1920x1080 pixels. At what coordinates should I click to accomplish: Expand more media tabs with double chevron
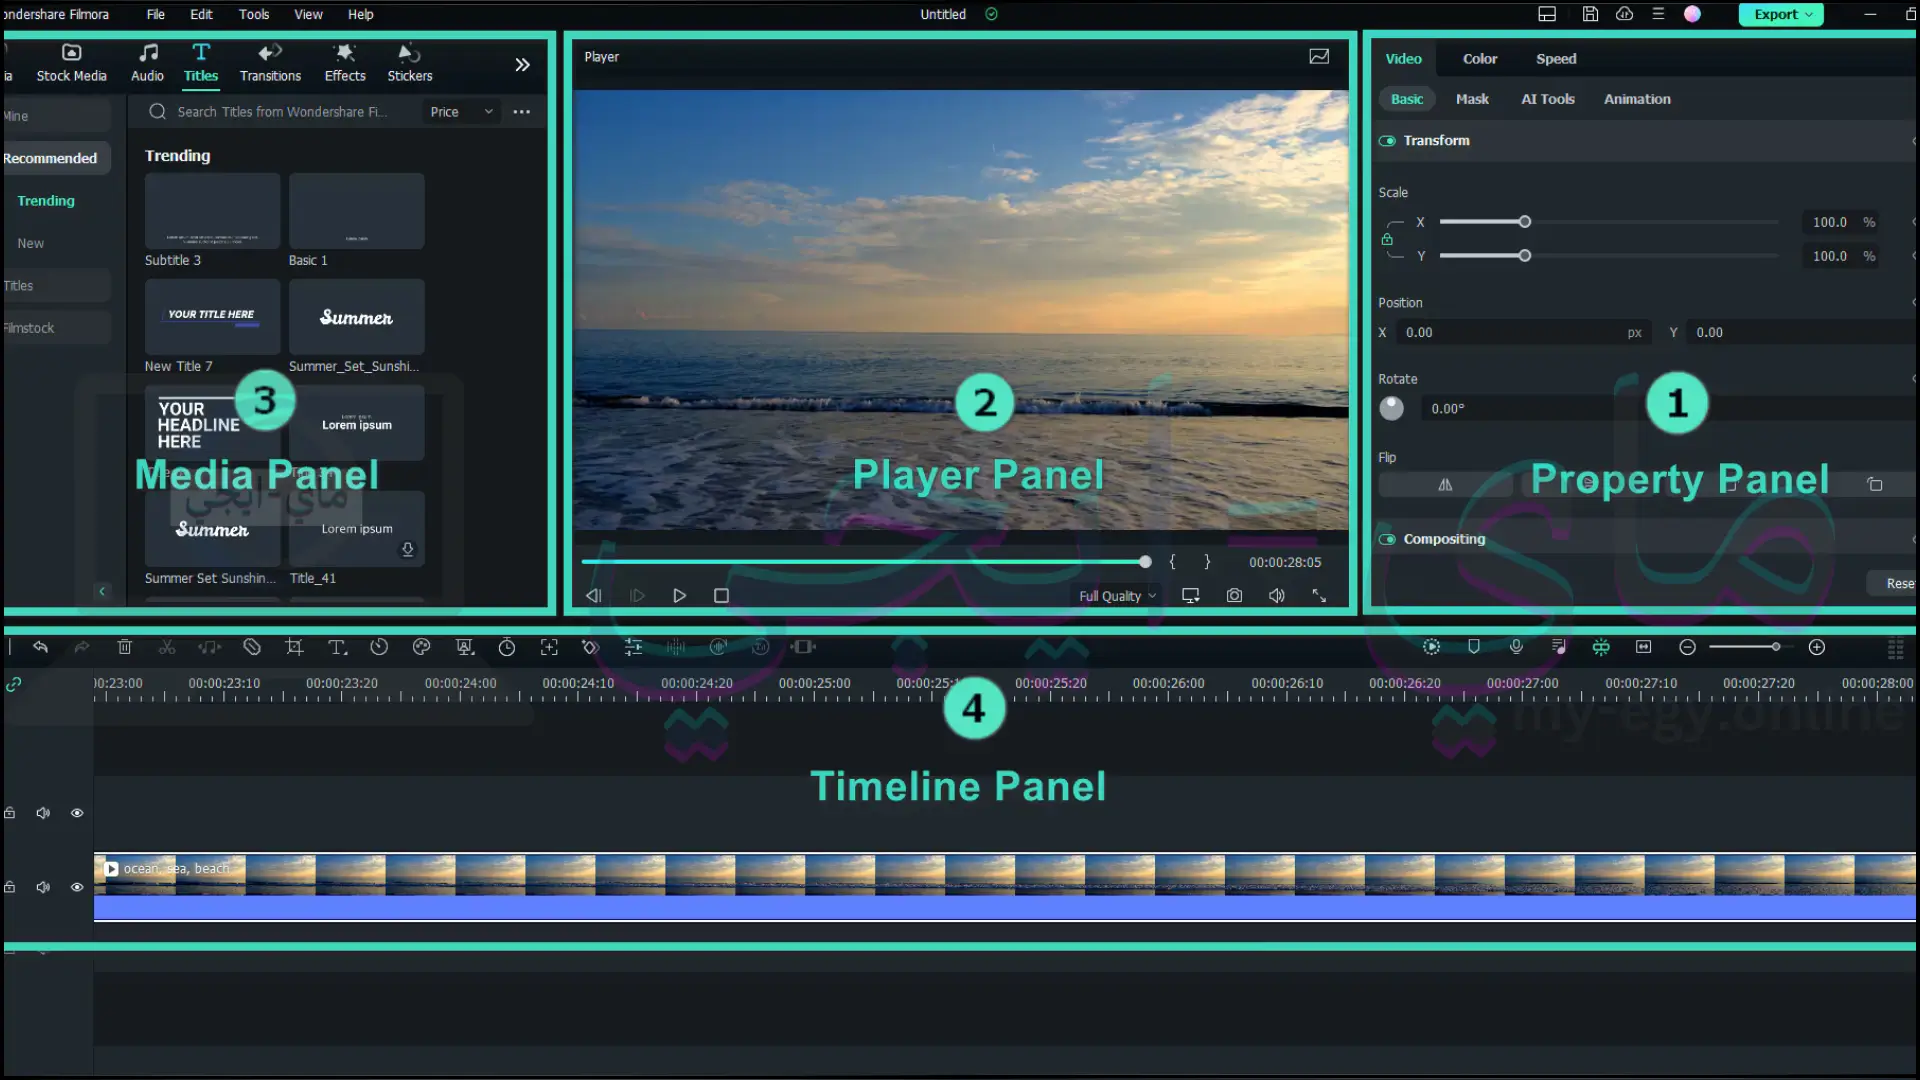pos(522,65)
